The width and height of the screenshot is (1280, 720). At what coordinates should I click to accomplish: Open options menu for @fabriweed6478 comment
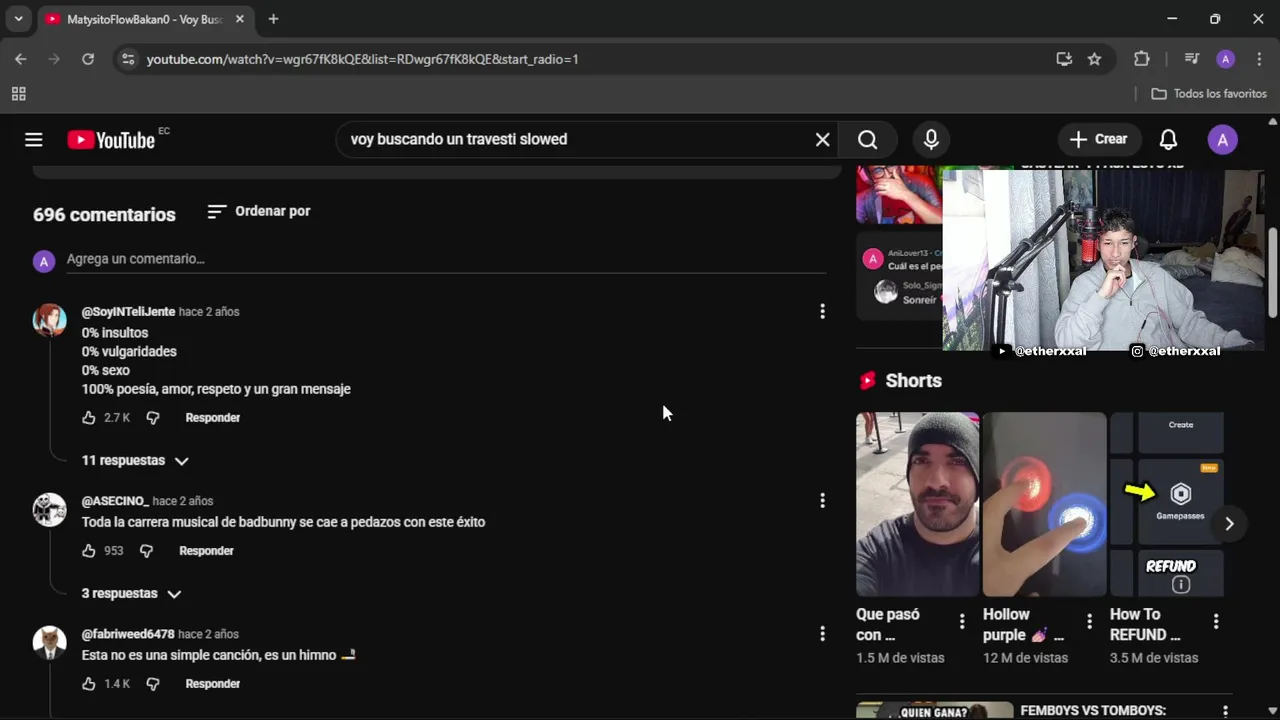(x=822, y=634)
